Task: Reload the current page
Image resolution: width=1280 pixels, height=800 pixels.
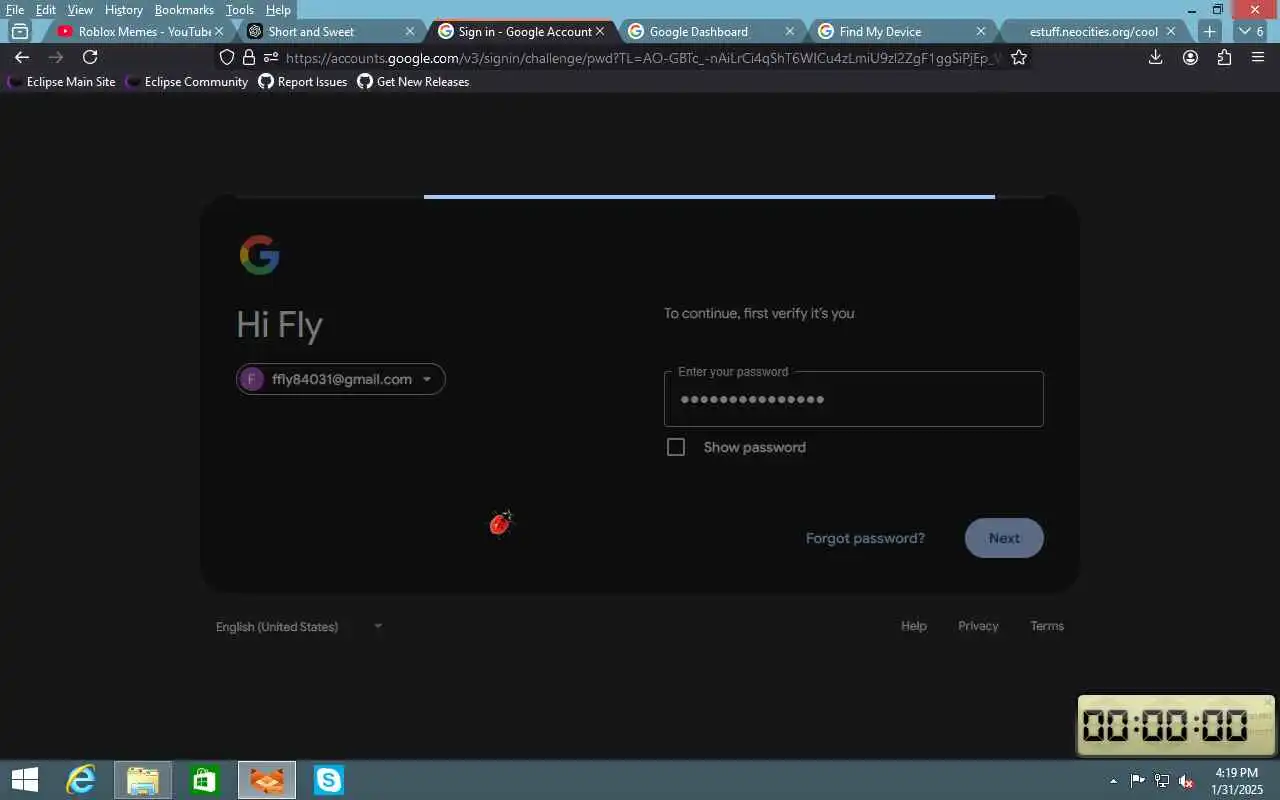Action: pos(90,57)
